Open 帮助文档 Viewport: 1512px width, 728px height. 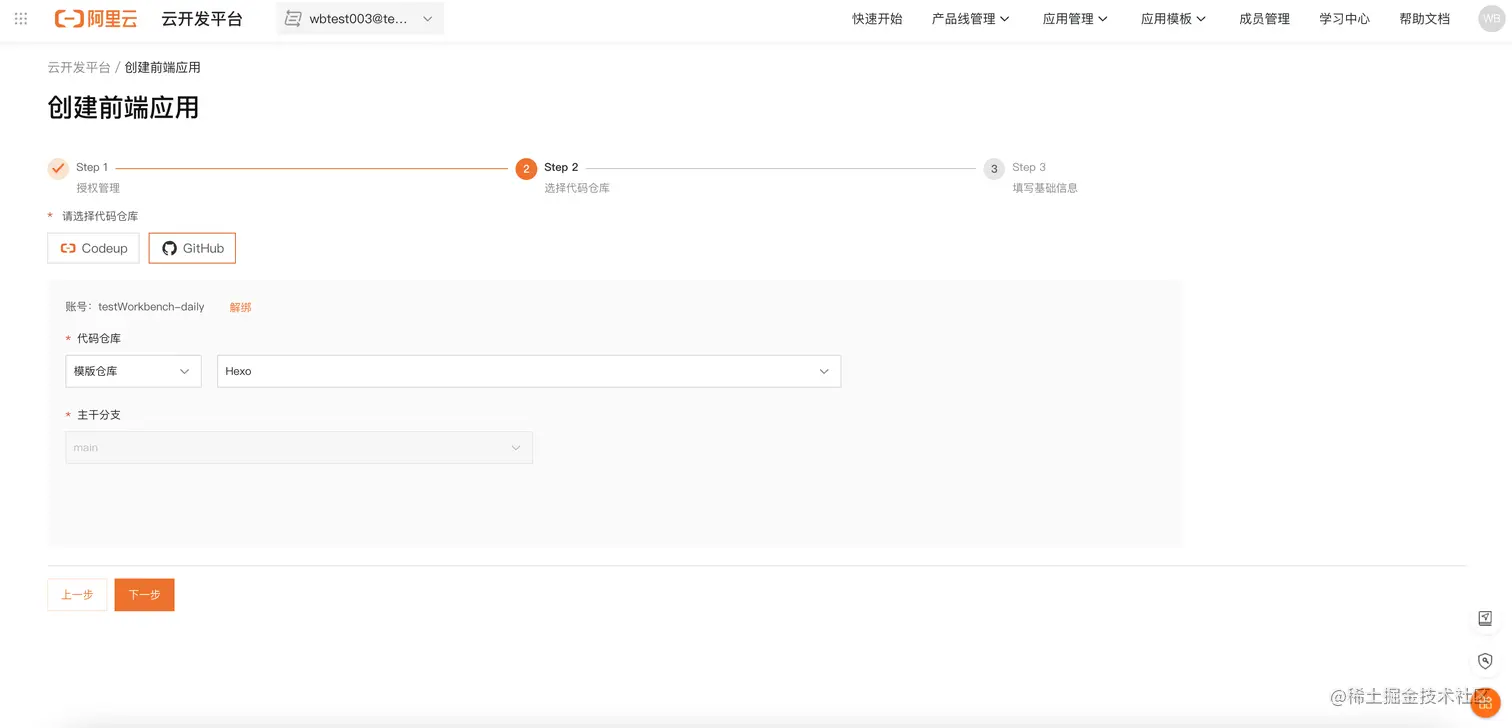coord(1424,19)
